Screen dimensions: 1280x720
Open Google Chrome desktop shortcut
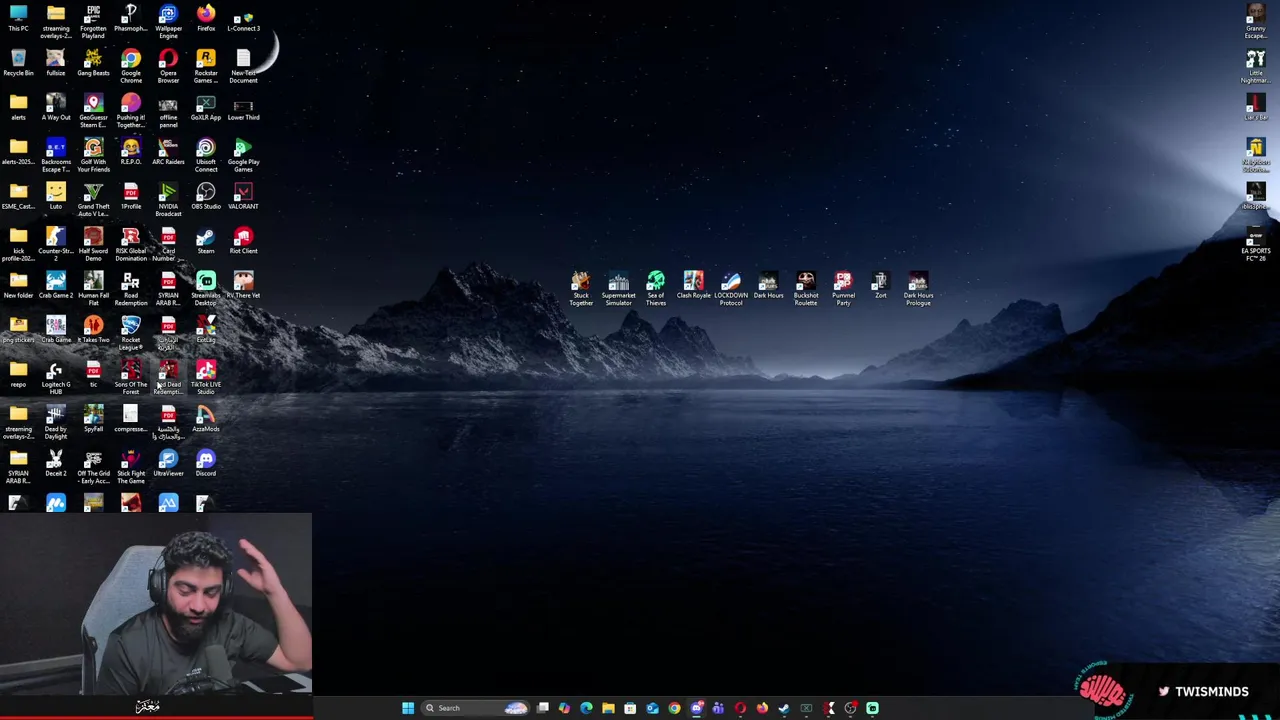click(x=131, y=65)
